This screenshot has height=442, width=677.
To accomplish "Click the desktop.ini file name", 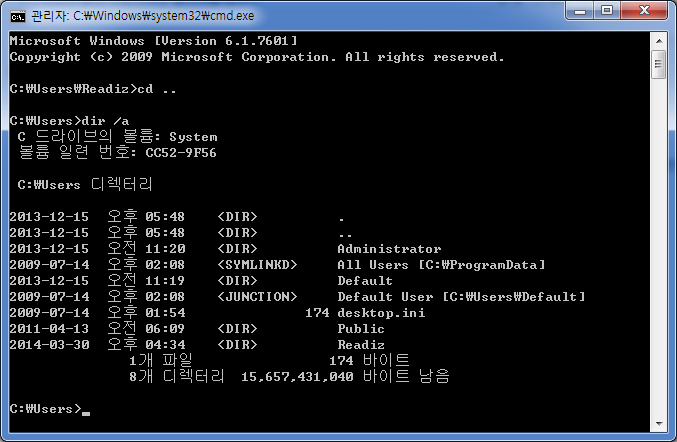I will tap(381, 313).
